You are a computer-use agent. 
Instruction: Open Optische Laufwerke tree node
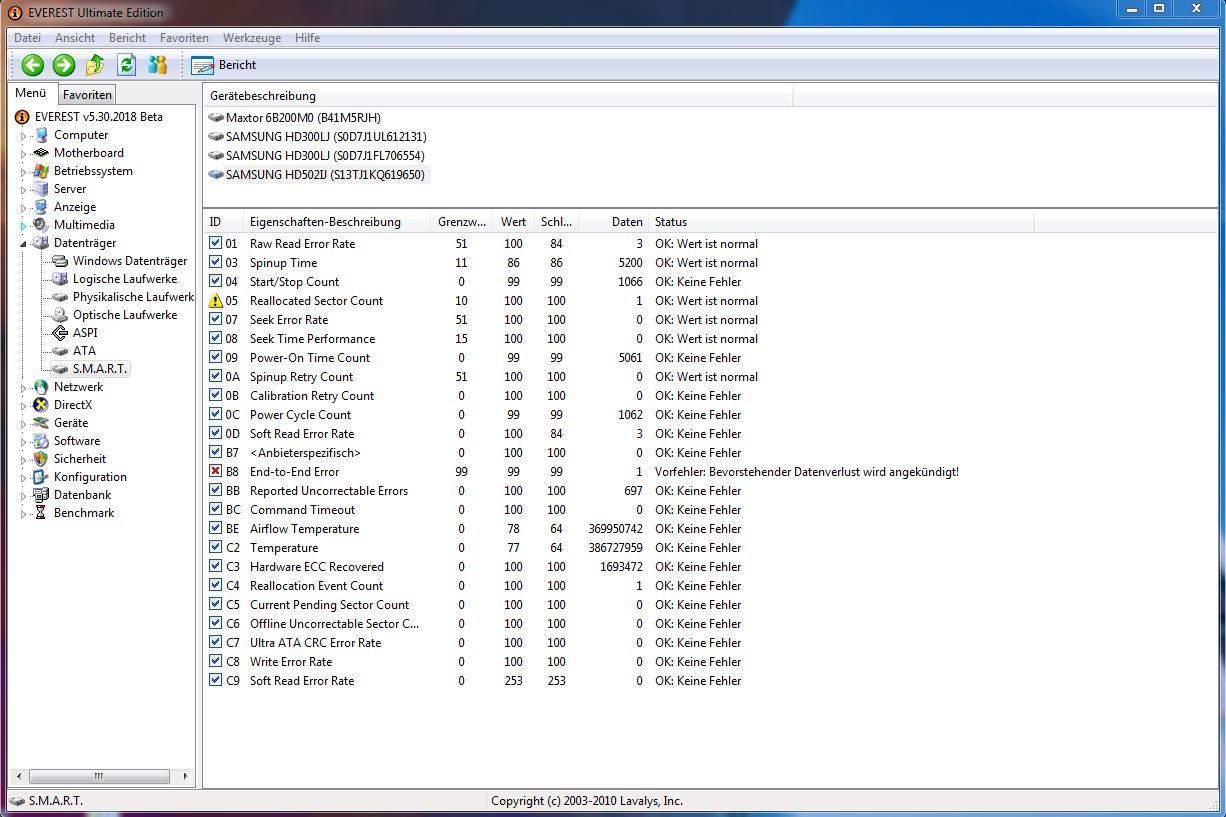pyautogui.click(x=125, y=315)
